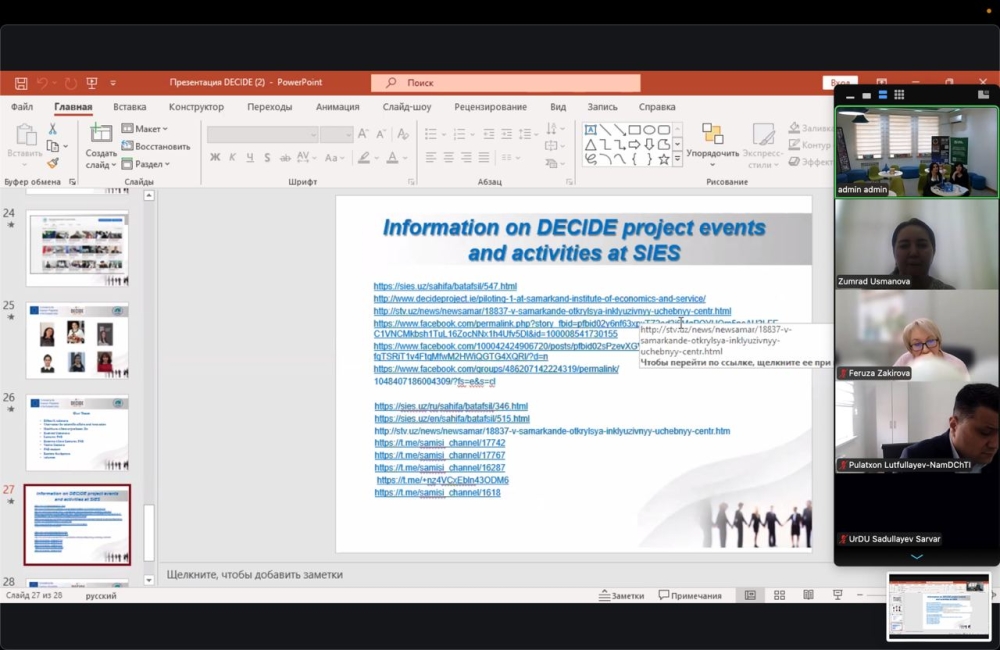
Task: Select the Cut scissors icon
Action: pyautogui.click(x=52, y=129)
